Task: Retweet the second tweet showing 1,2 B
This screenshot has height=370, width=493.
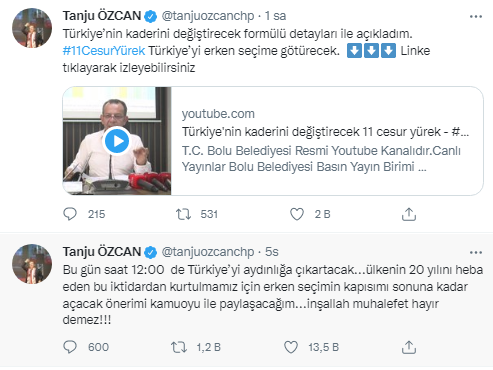Action: pyautogui.click(x=179, y=347)
